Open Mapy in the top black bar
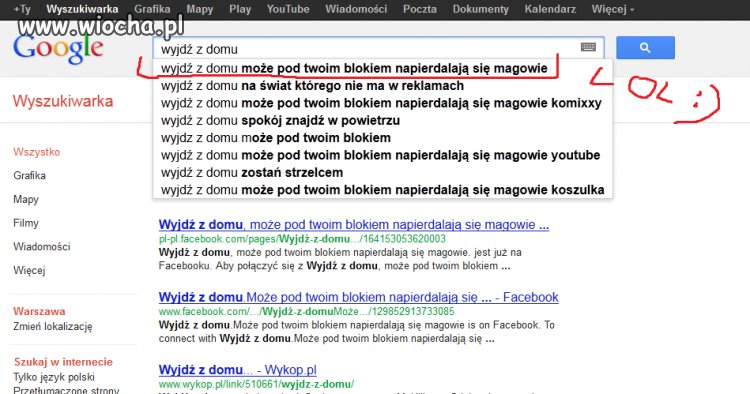Screen dimensions: 750x394 [199, 9]
